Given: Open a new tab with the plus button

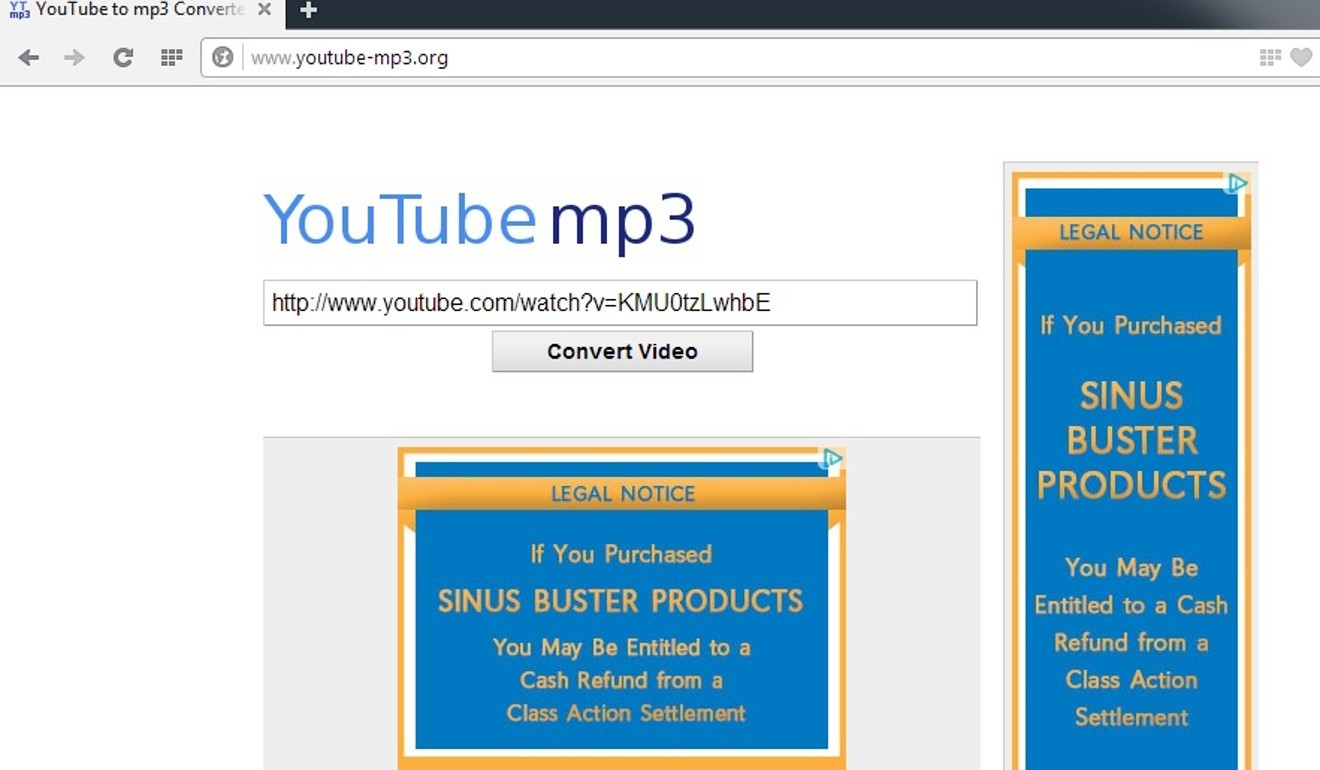Looking at the screenshot, I should click(309, 11).
